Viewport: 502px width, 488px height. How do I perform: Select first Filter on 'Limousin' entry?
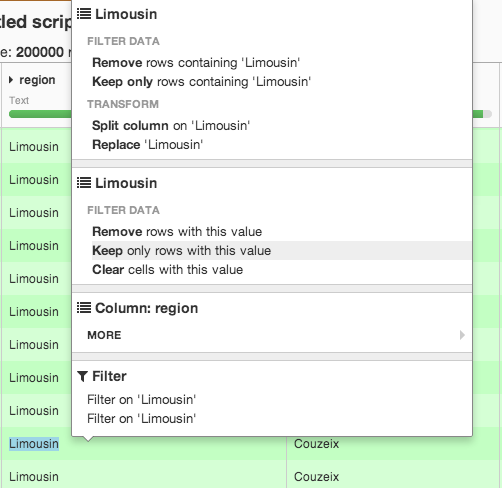click(142, 400)
